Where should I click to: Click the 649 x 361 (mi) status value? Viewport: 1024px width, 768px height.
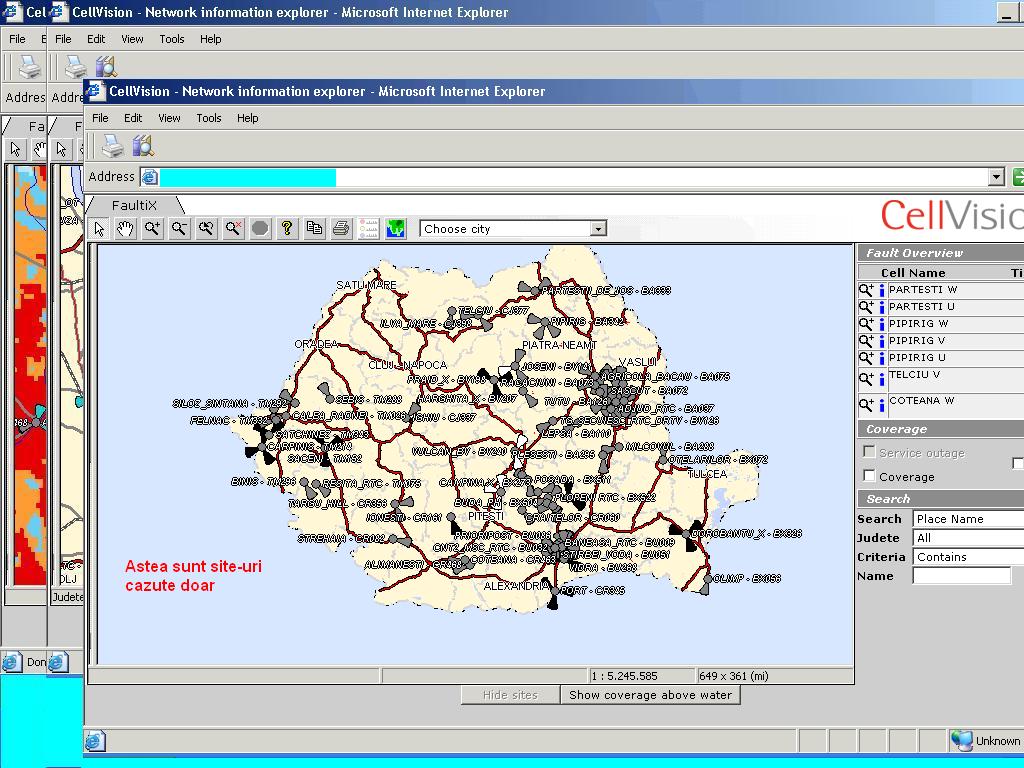pyautogui.click(x=733, y=676)
